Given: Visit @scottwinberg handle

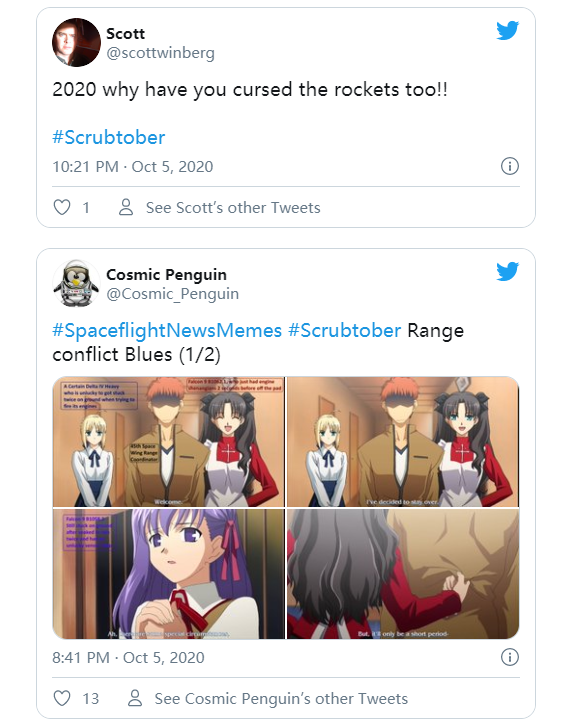Looking at the screenshot, I should tap(160, 53).
